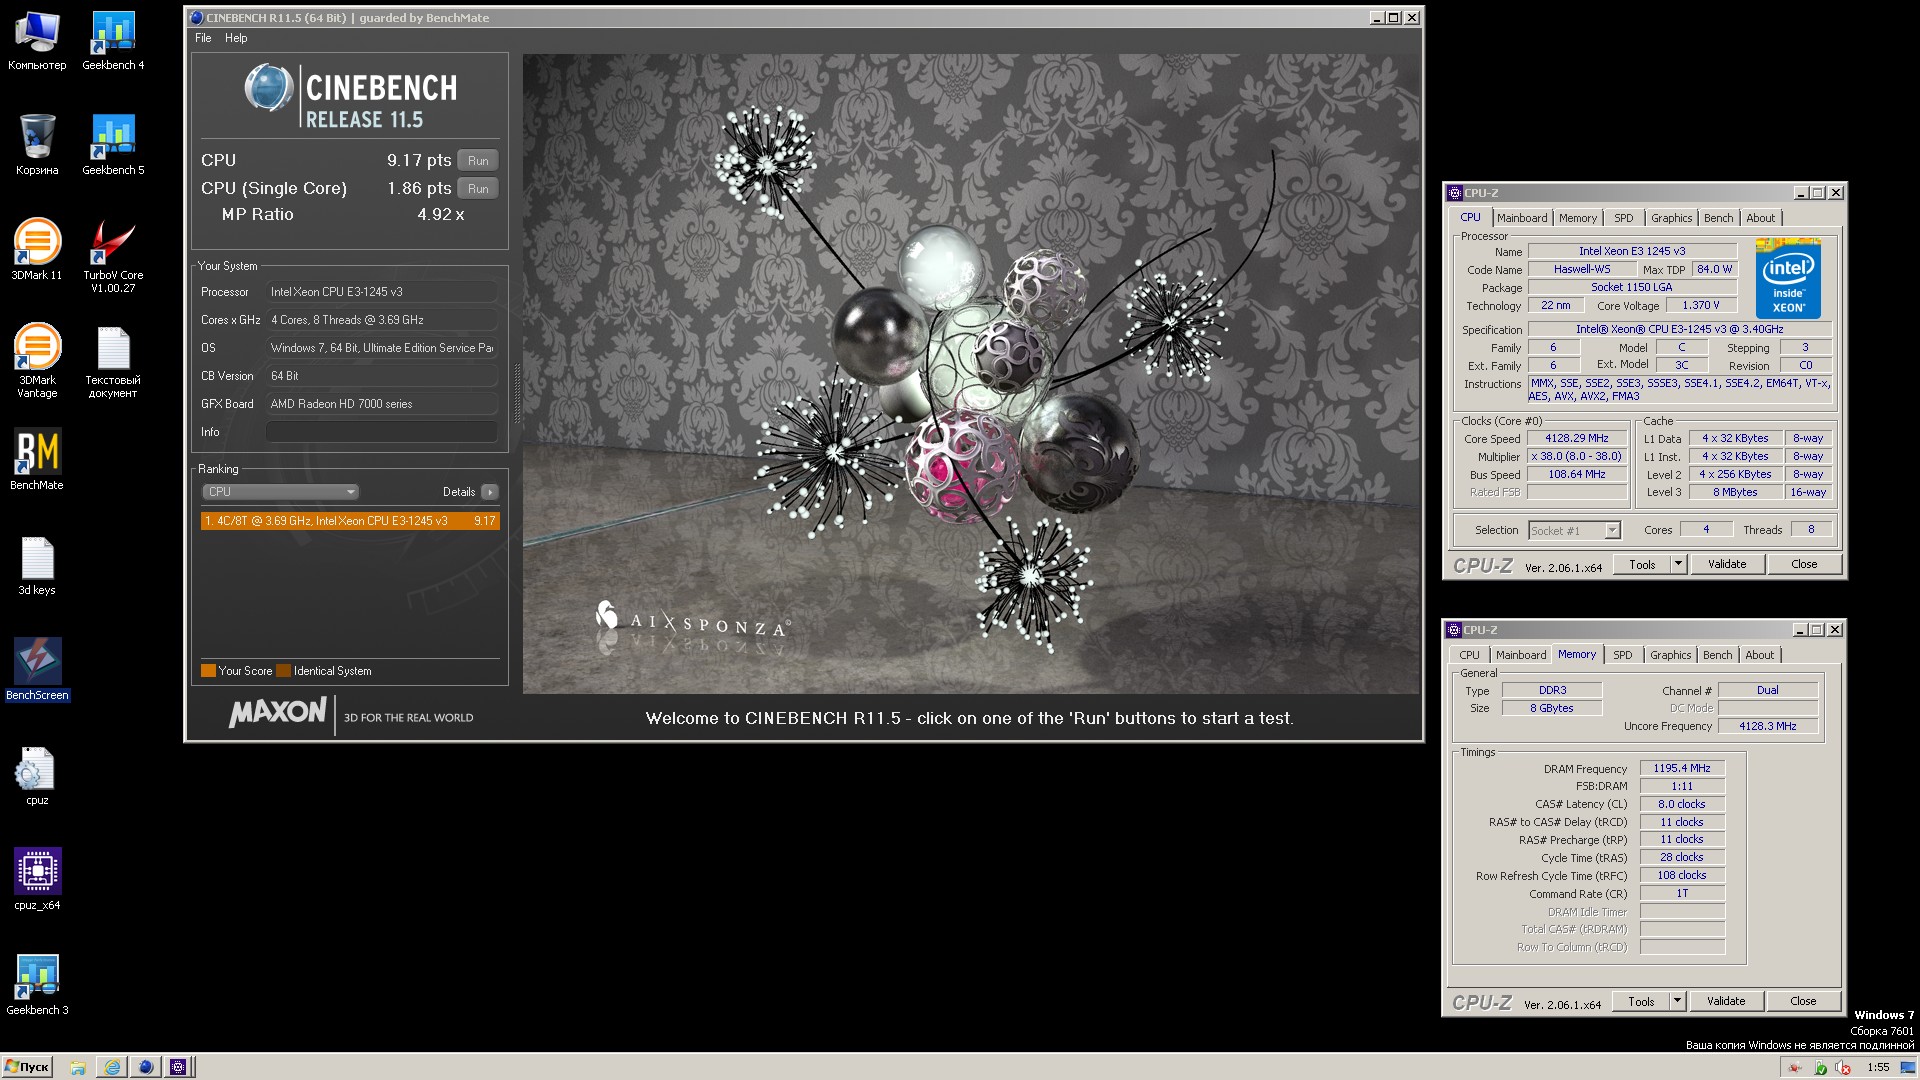Open Graphics tab in top CPU-Z window

click(1671, 218)
